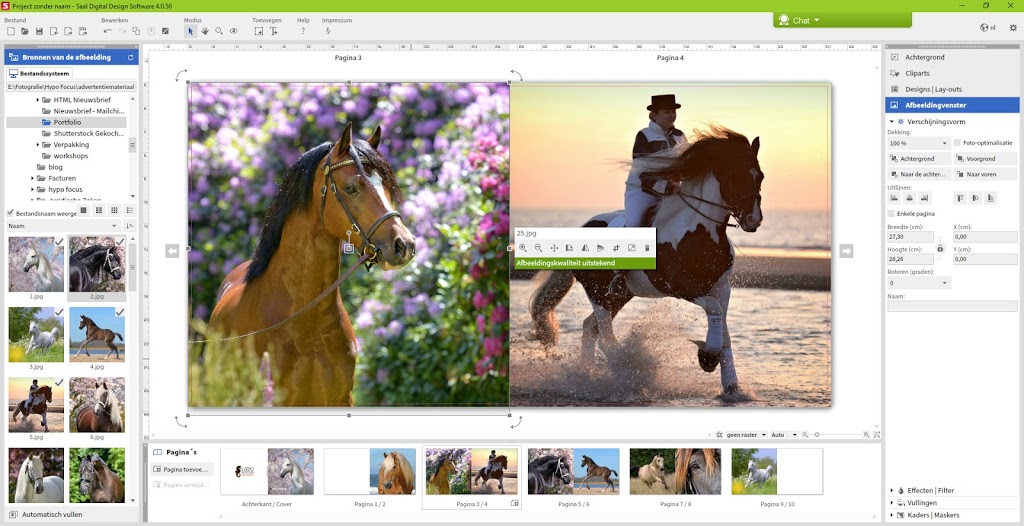Image resolution: width=1024 pixels, height=526 pixels.
Task: Click the undo arrow in Bewerken toolbar
Action: pyautogui.click(x=108, y=31)
